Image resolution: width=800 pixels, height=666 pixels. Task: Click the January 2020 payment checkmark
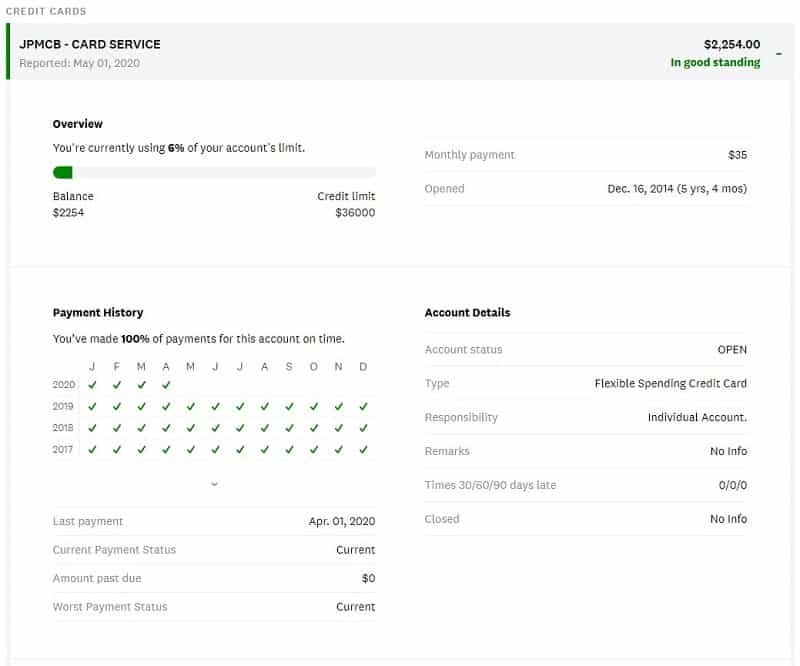(x=92, y=384)
